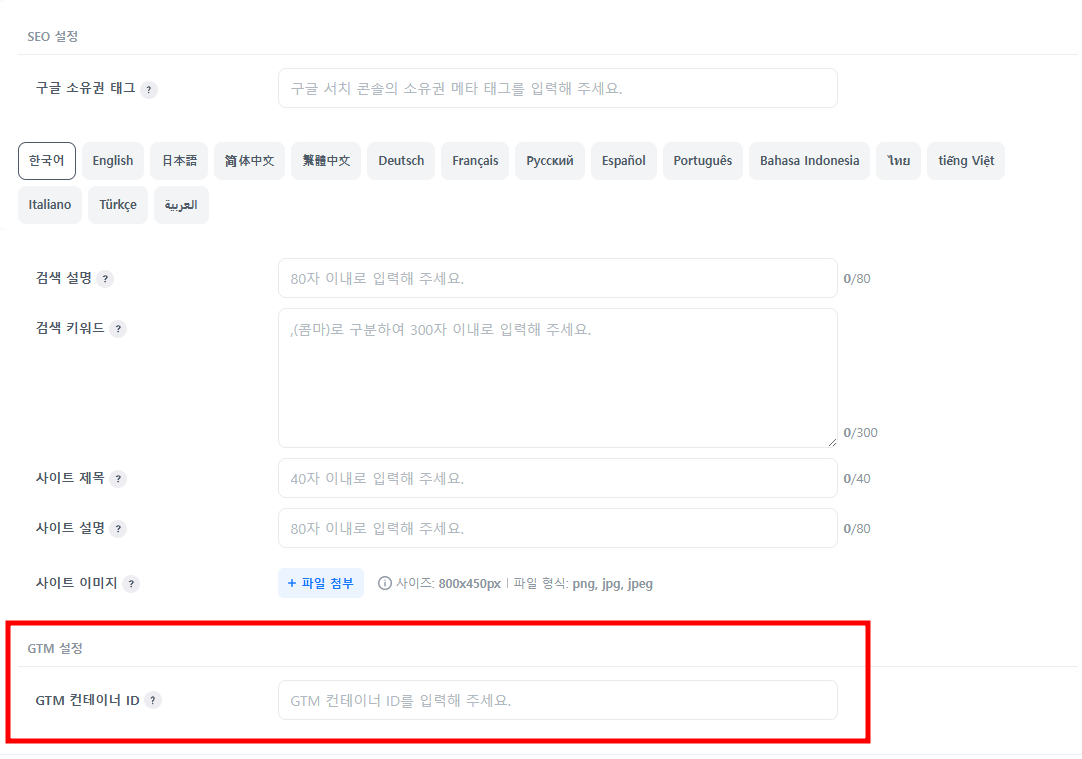
Task: Select the 한국어 language tab
Action: tap(47, 161)
